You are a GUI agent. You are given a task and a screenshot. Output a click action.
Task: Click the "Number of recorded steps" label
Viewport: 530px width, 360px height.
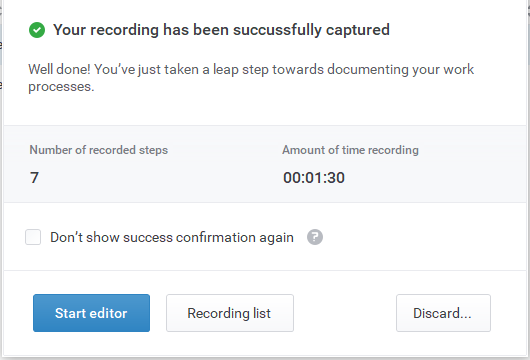[99, 150]
